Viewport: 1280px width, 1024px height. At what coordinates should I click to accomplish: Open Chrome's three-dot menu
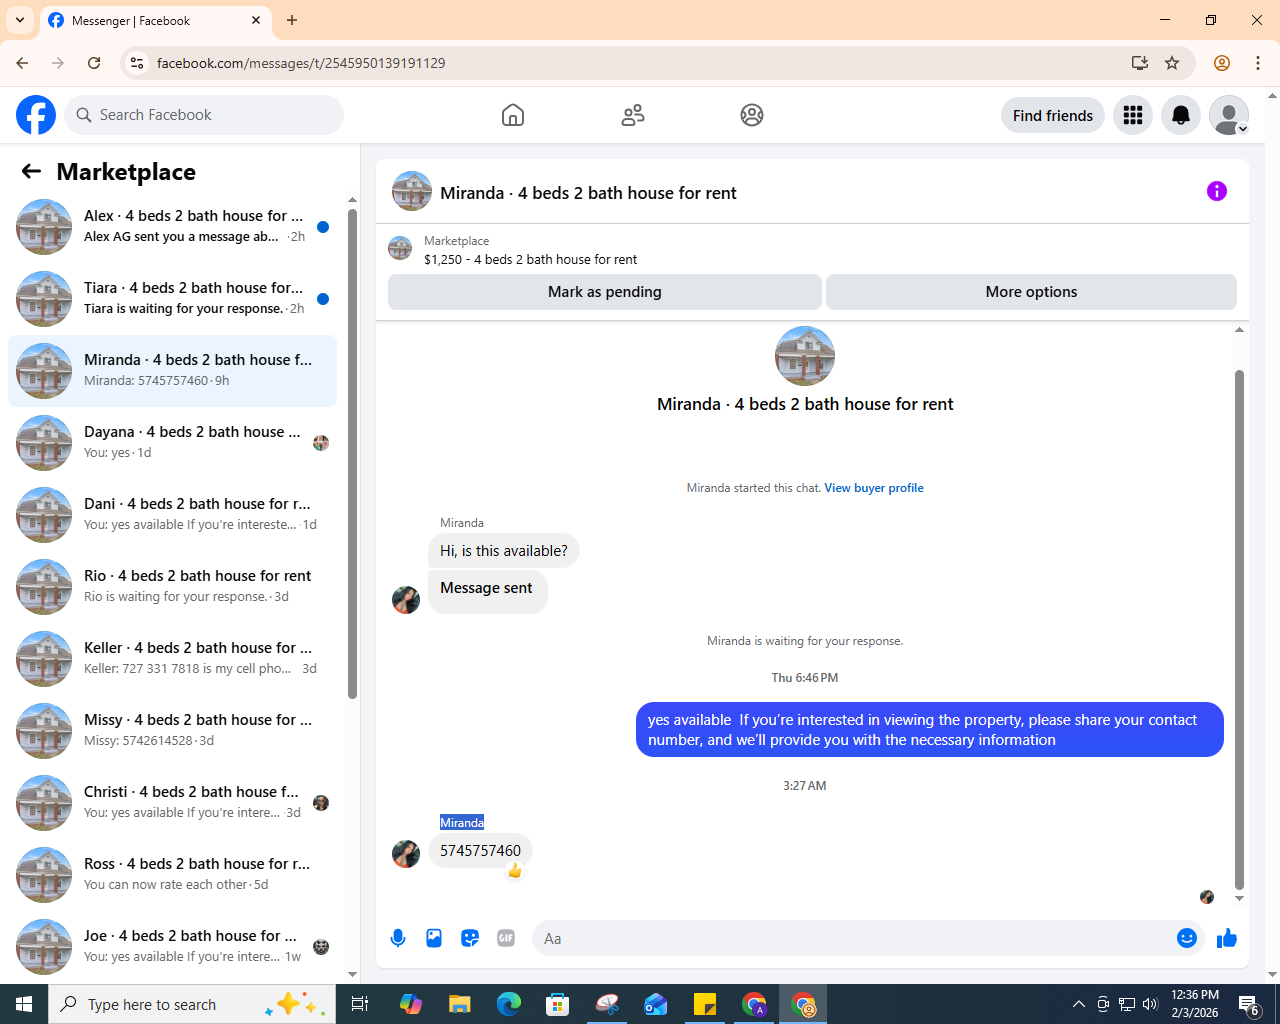(x=1258, y=63)
